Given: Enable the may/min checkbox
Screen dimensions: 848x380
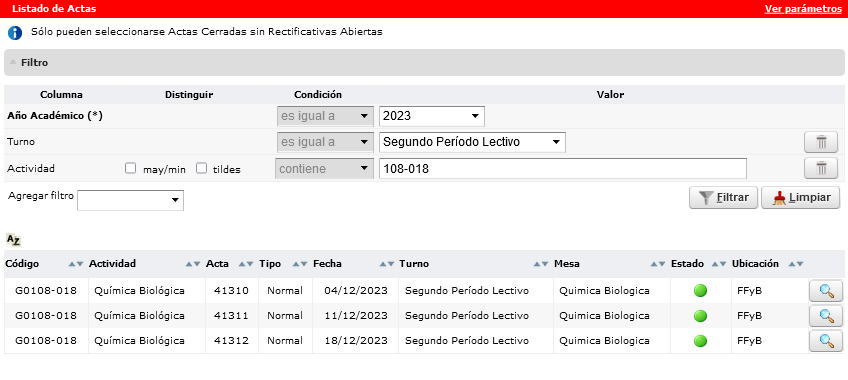Looking at the screenshot, I should tap(130, 169).
